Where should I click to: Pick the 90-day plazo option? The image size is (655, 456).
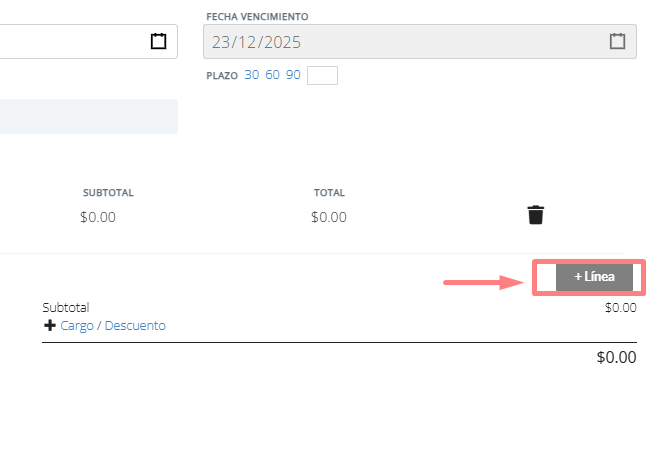point(293,75)
